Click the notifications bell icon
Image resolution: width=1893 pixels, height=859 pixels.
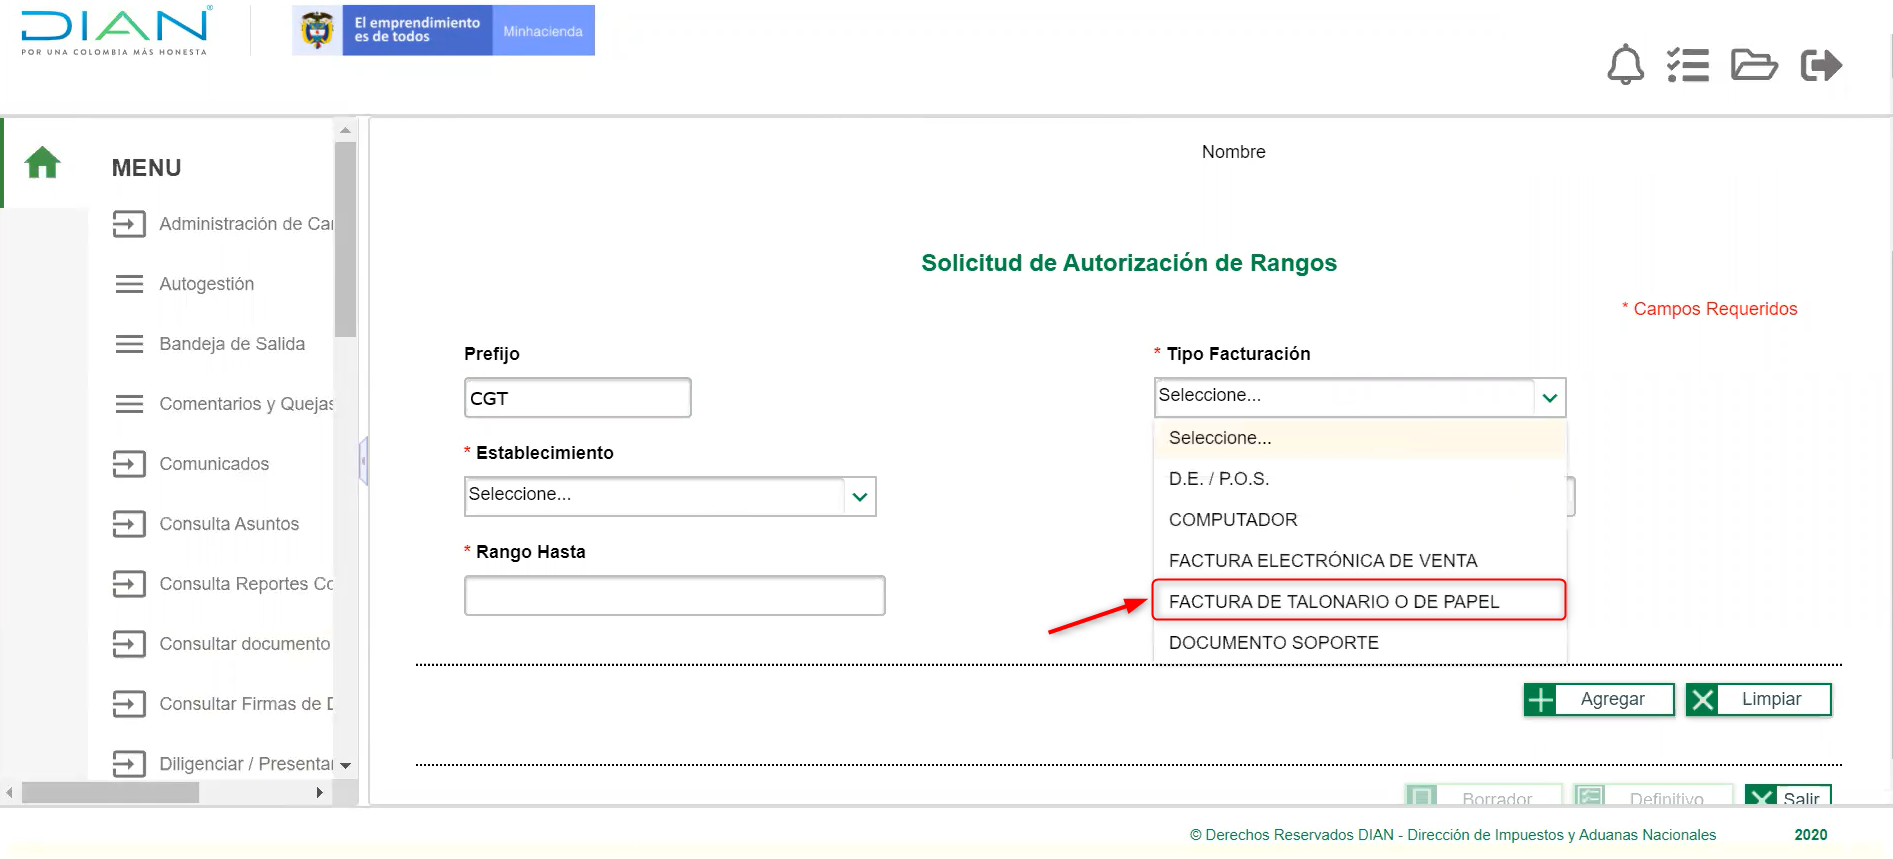click(1625, 65)
